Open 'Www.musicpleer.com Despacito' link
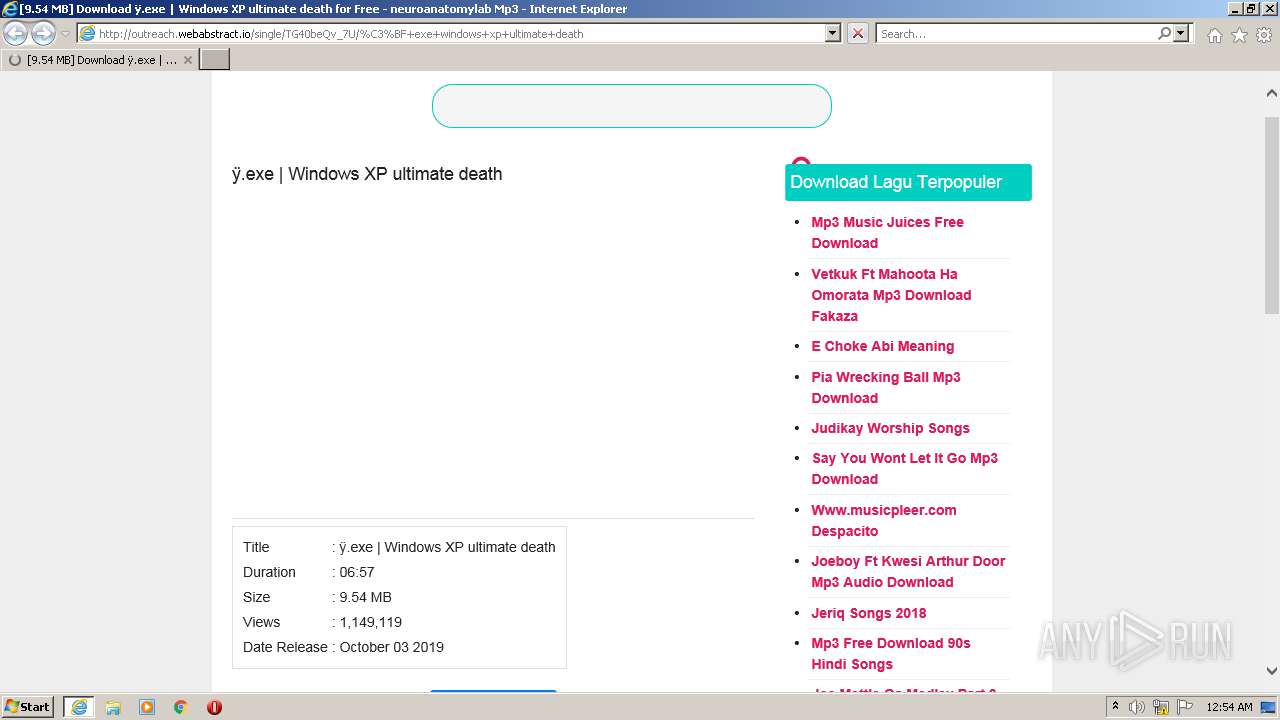 [x=883, y=520]
